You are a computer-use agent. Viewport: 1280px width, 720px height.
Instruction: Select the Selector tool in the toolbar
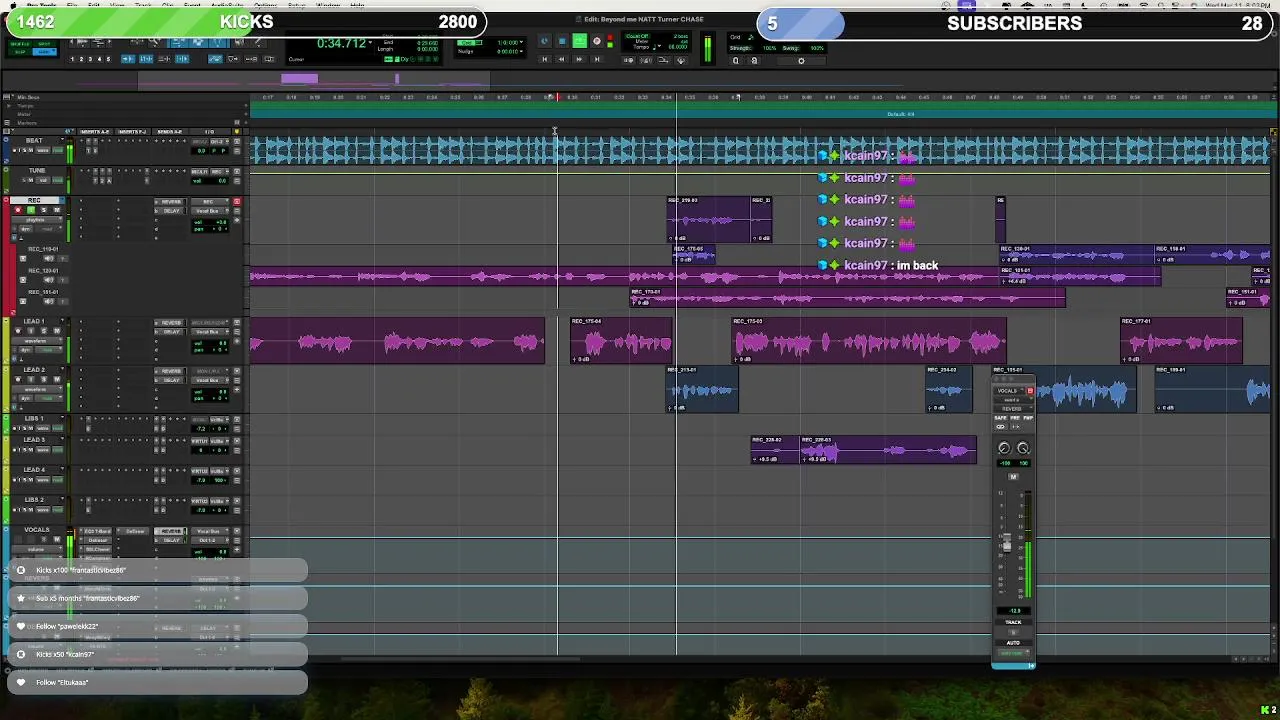click(x=197, y=42)
